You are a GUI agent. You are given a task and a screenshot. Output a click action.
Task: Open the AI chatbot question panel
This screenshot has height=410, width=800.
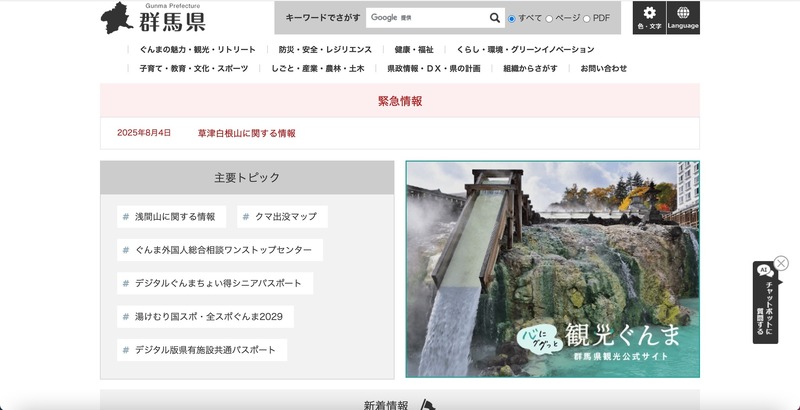point(765,305)
